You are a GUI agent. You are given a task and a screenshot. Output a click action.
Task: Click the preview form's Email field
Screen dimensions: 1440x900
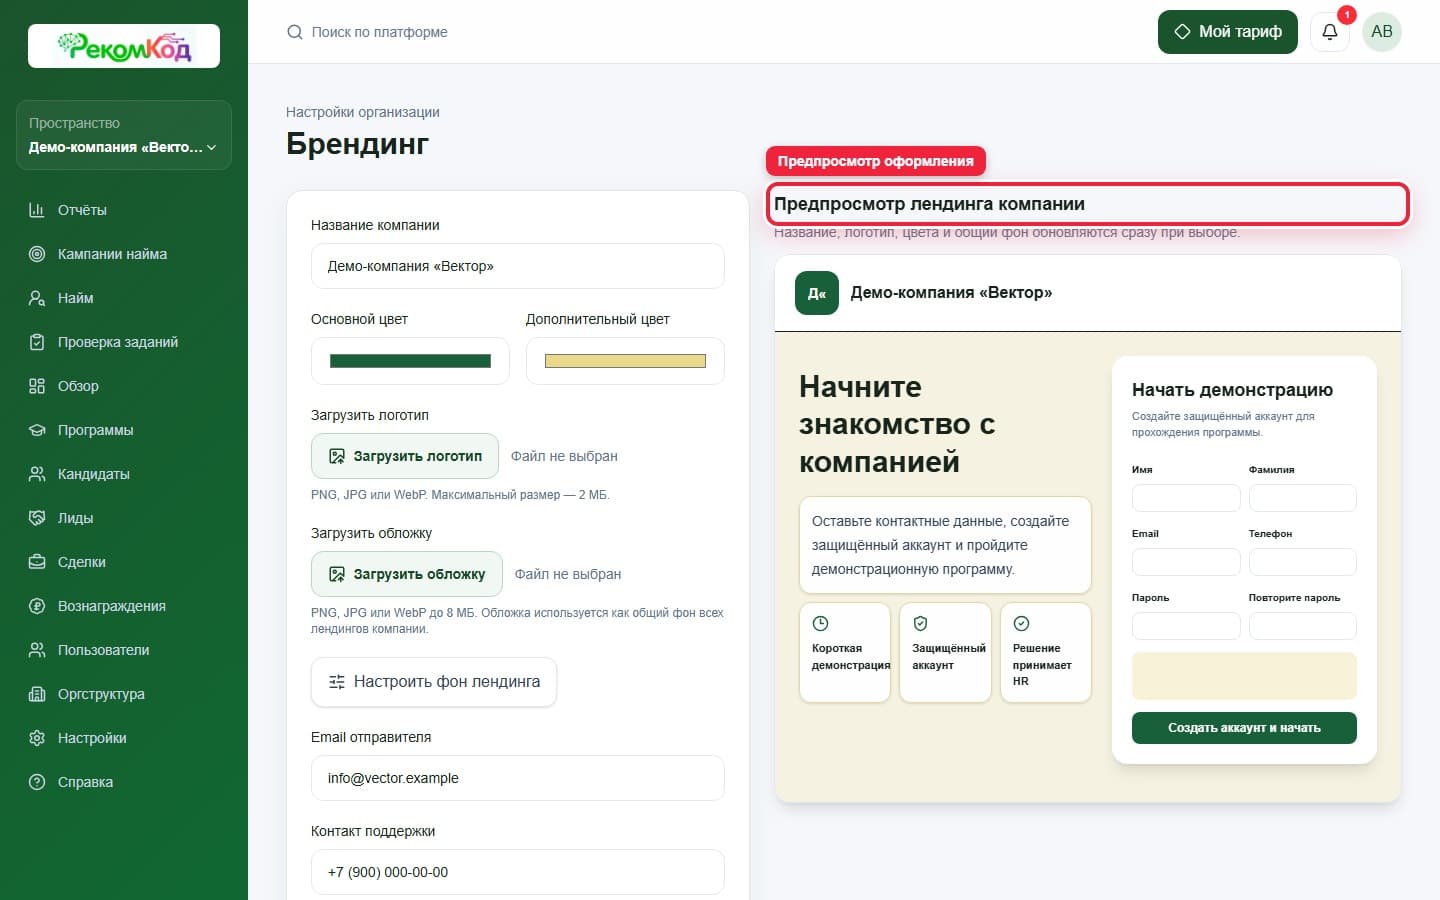1186,562
